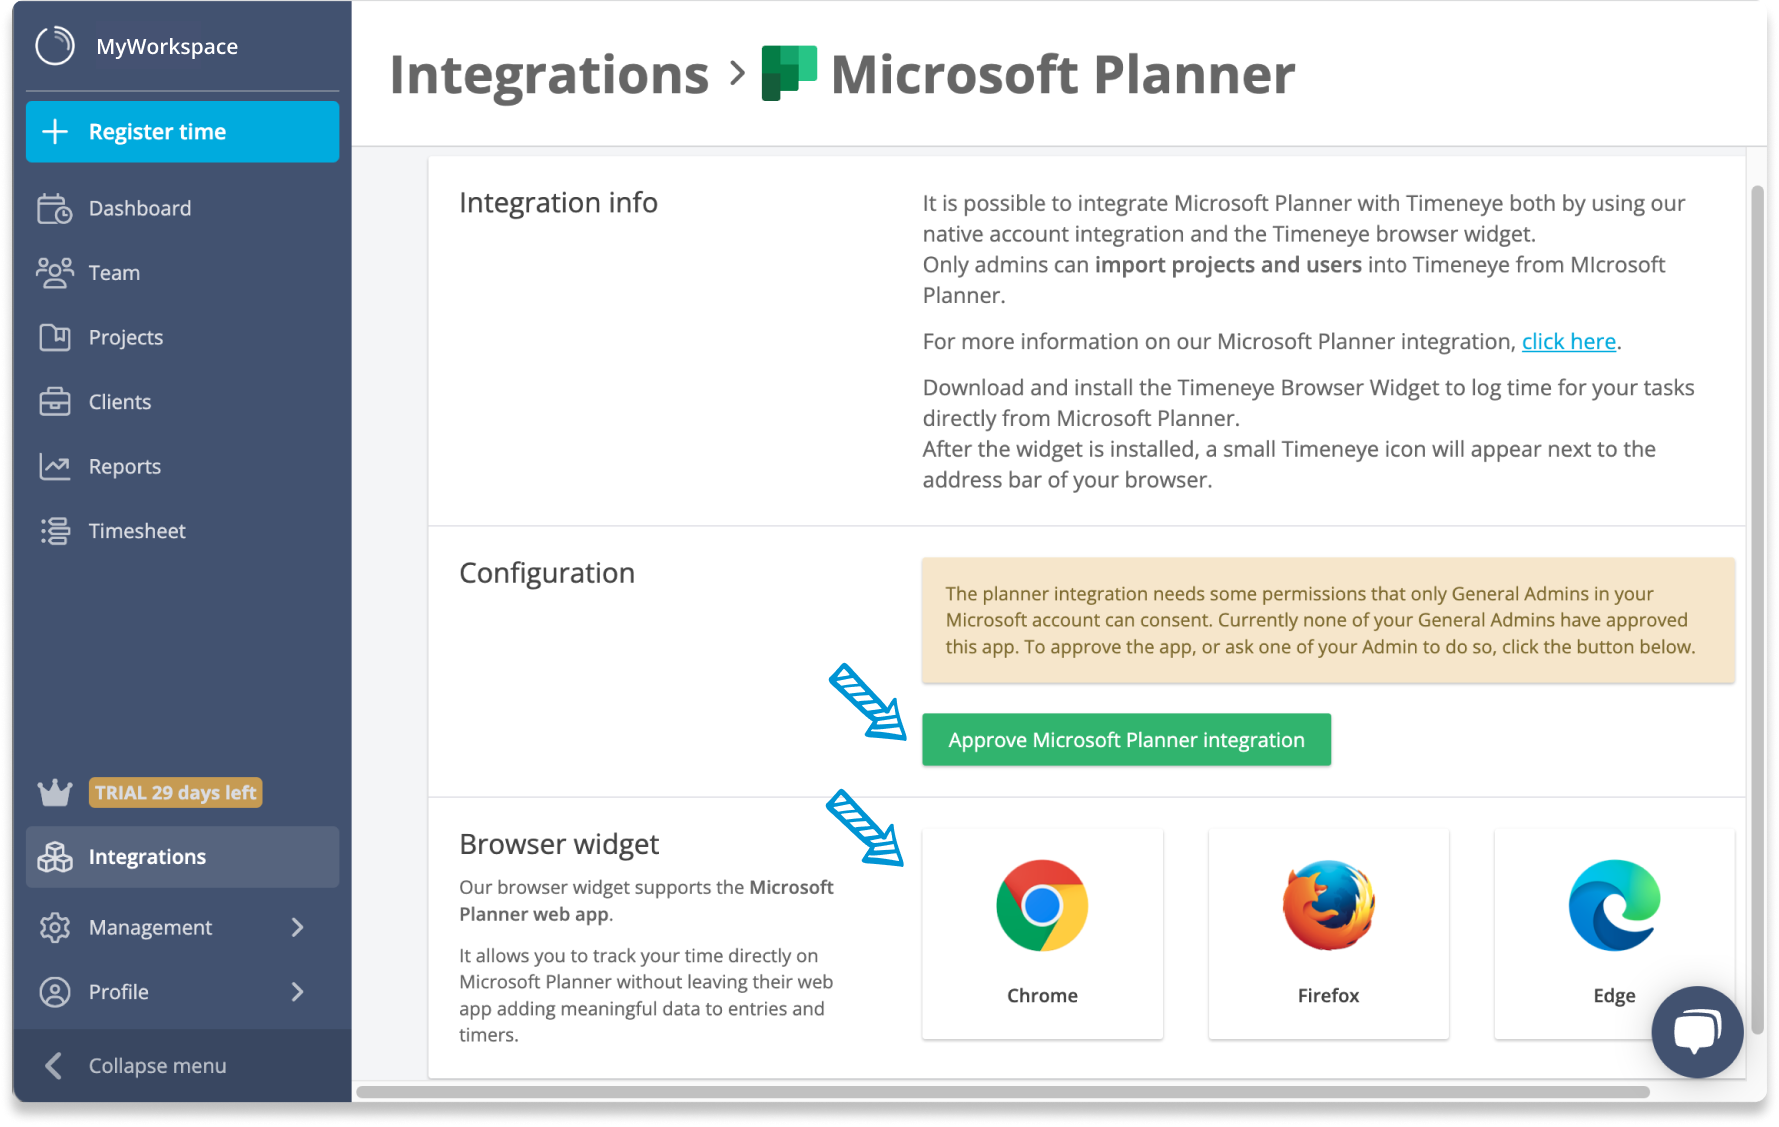The image size is (1779, 1127).
Task: Click the Profile avatar icon
Action: 55,992
